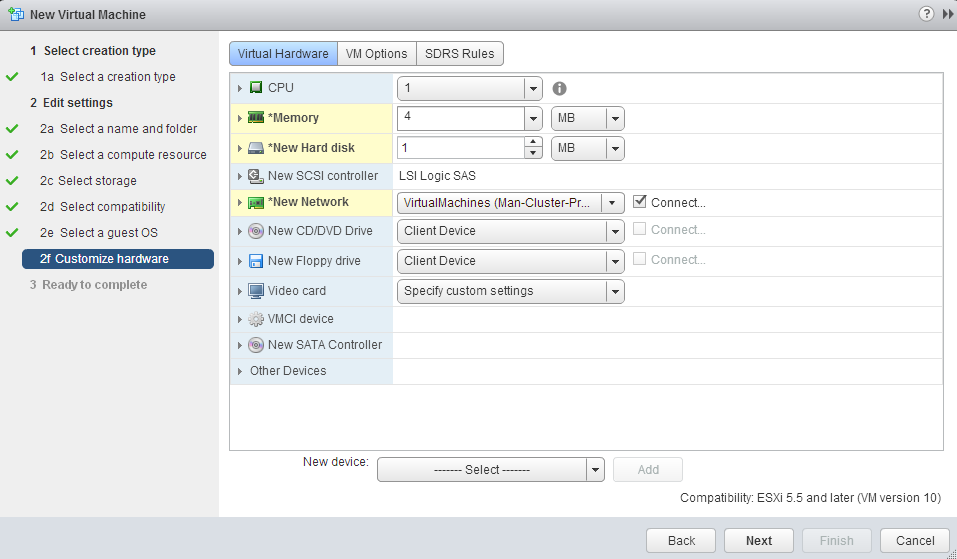957x559 pixels.
Task: Click the double-arrow icon in title bar
Action: 948,14
